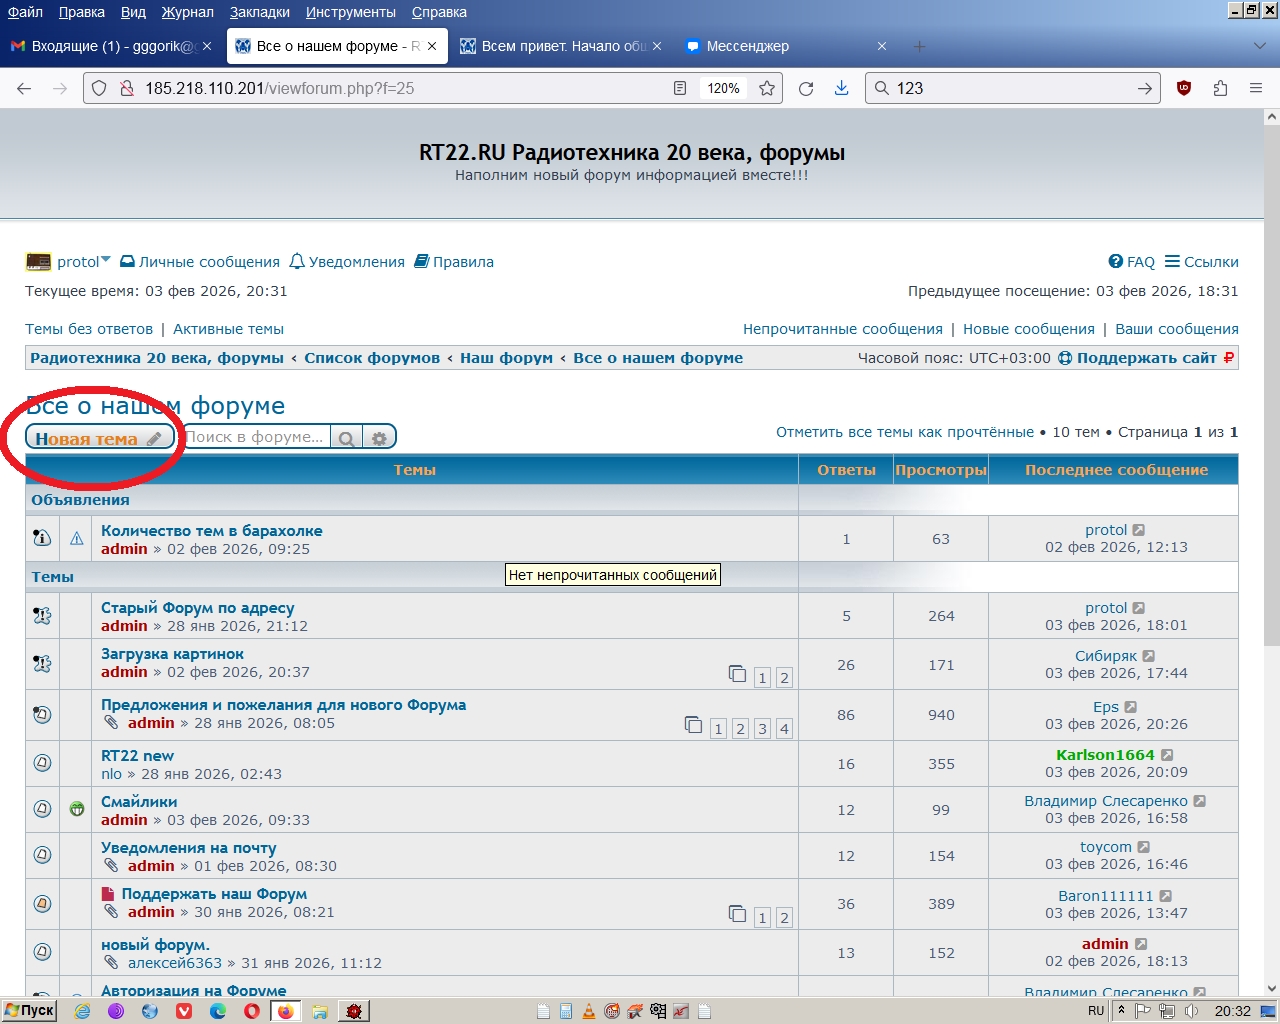Bookmark this page with star icon

click(x=767, y=88)
